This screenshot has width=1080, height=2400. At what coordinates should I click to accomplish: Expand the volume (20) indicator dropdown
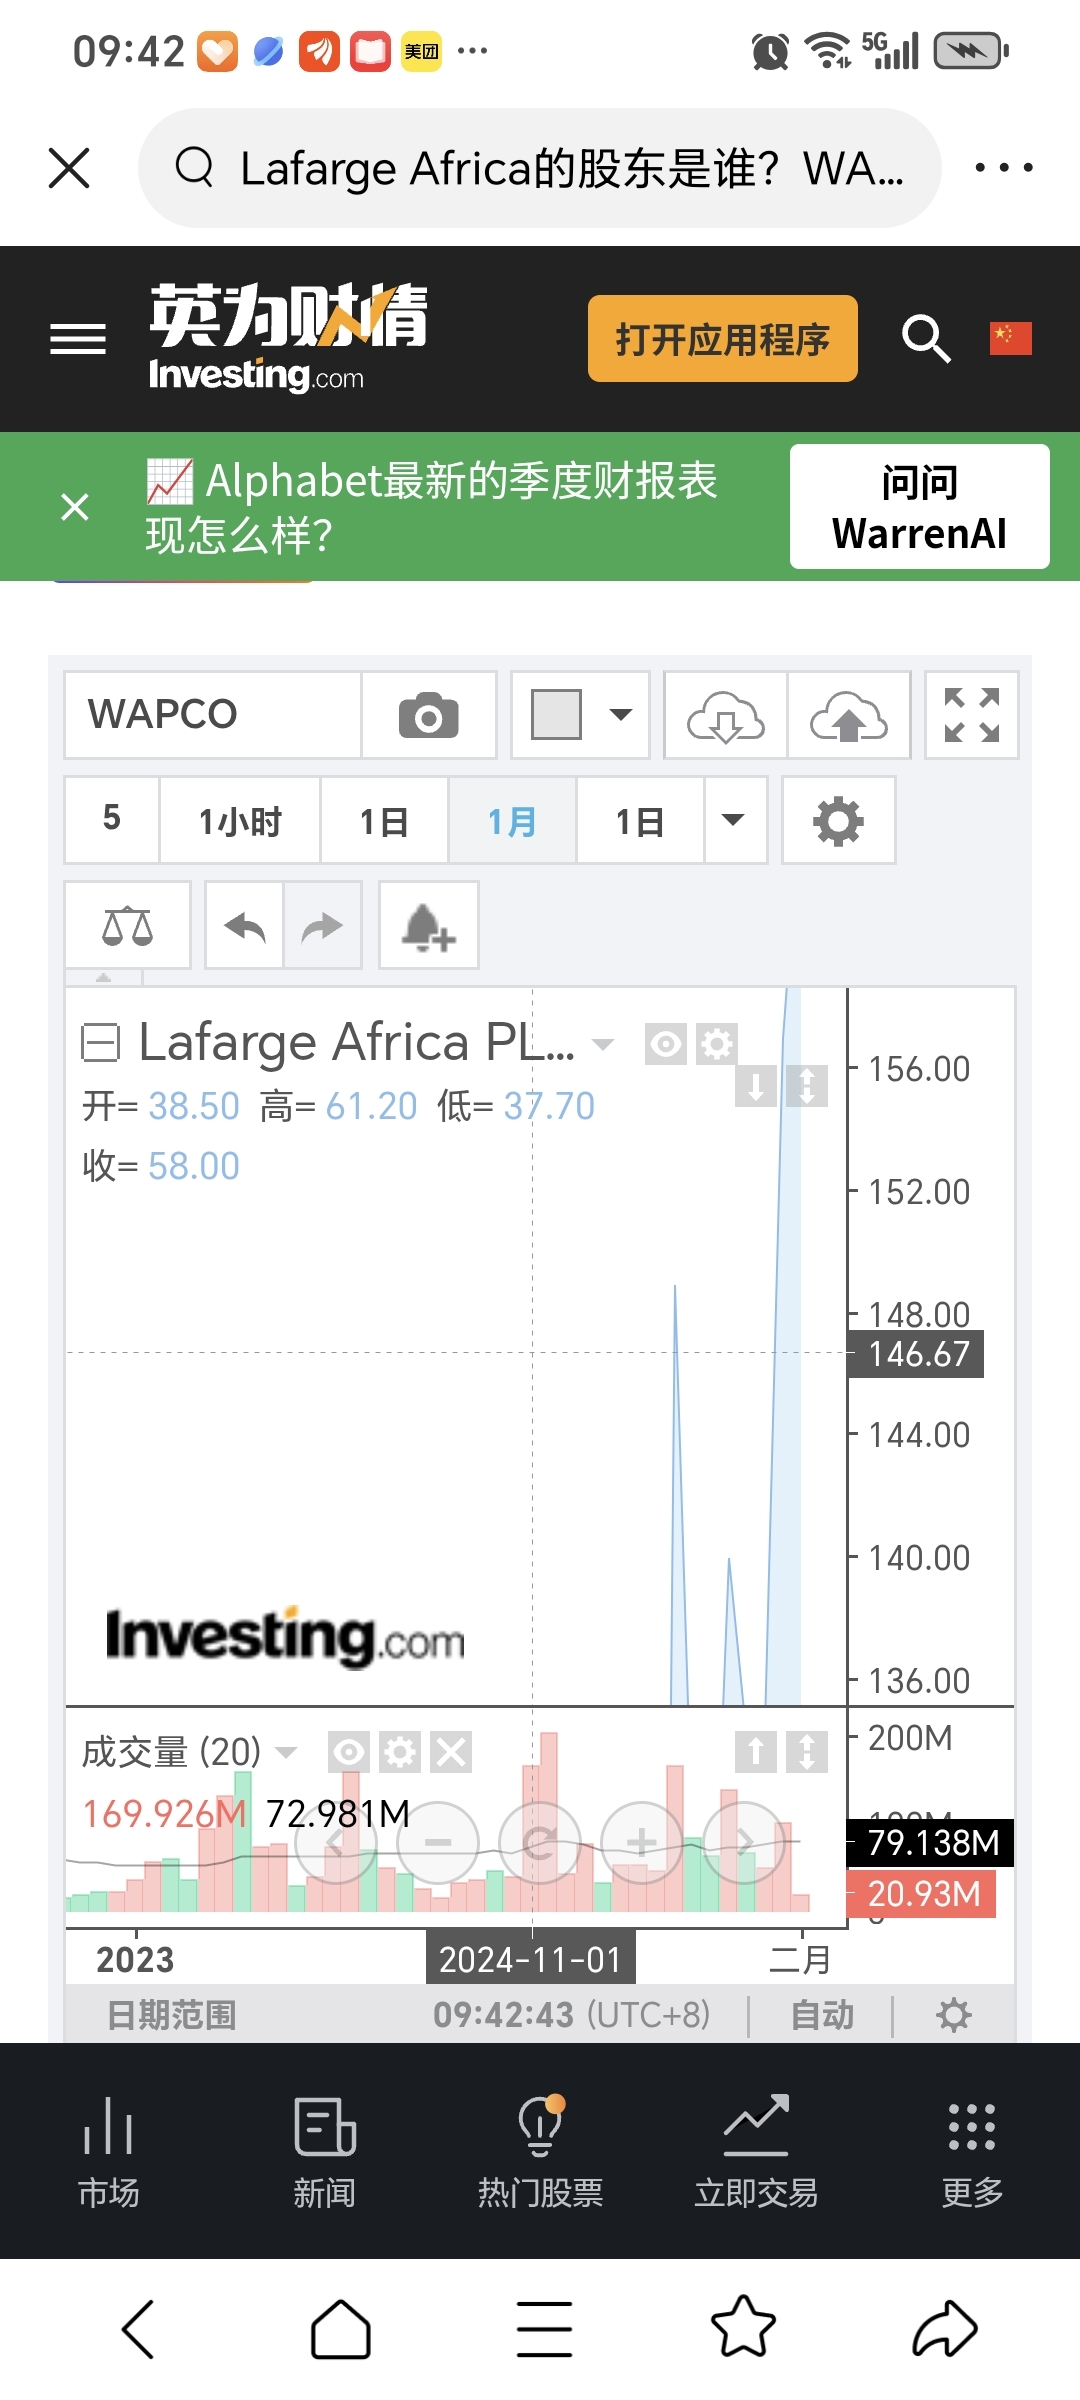tap(286, 1752)
